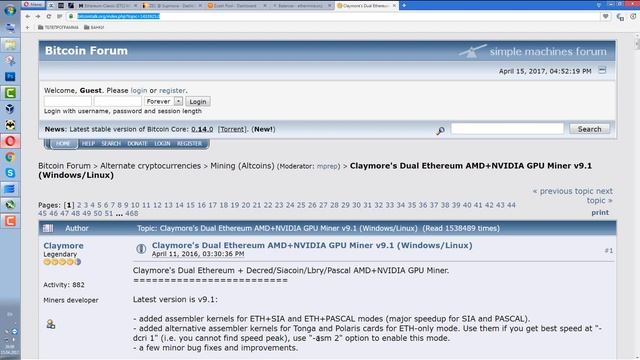Open the Torrent link

click(232, 129)
